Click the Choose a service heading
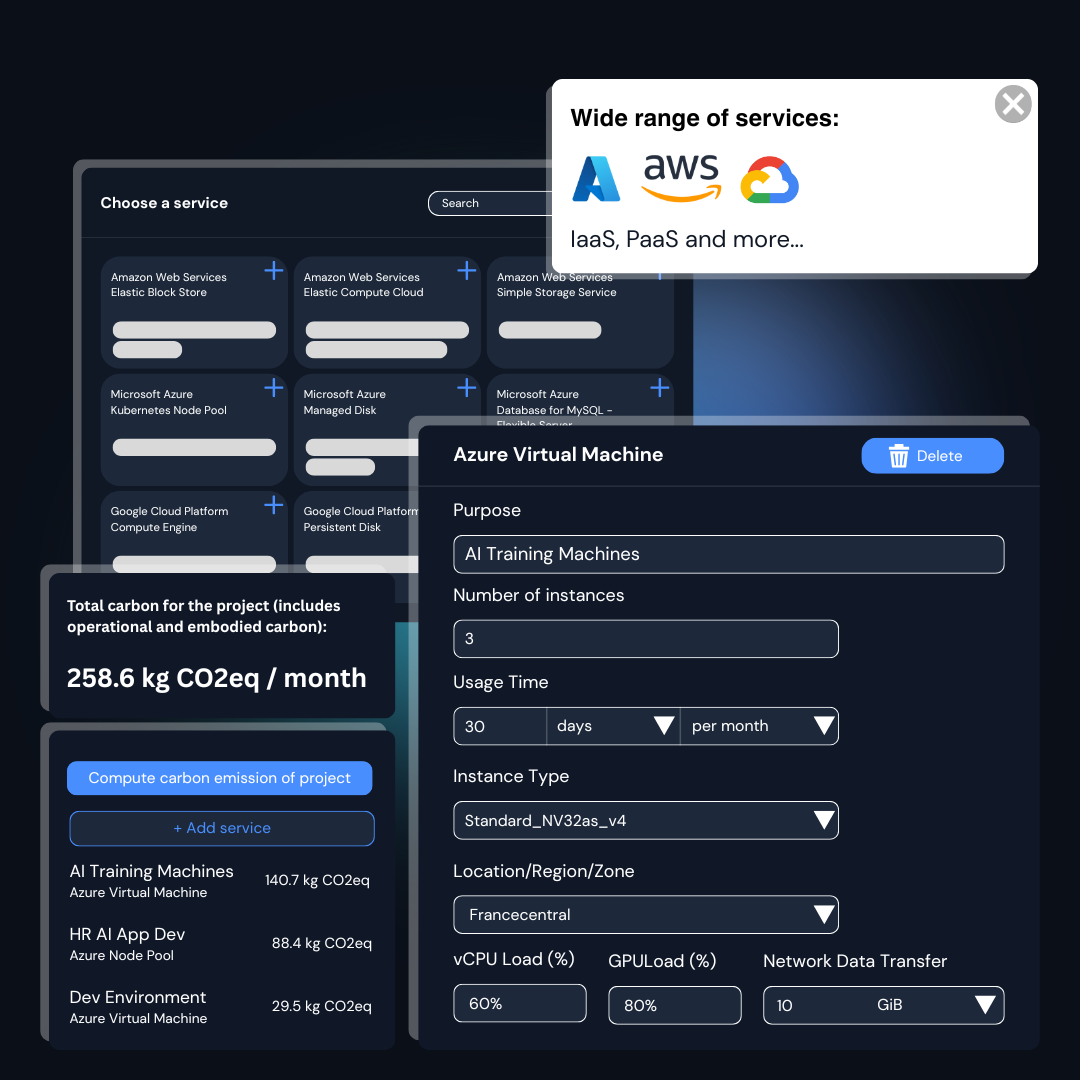The width and height of the screenshot is (1080, 1080). coord(164,203)
